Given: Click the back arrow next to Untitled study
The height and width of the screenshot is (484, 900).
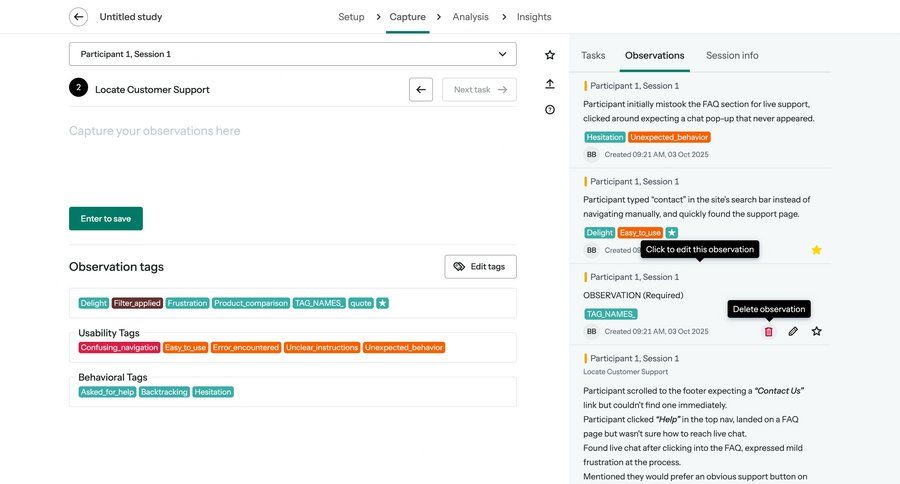Looking at the screenshot, I should (78, 17).
